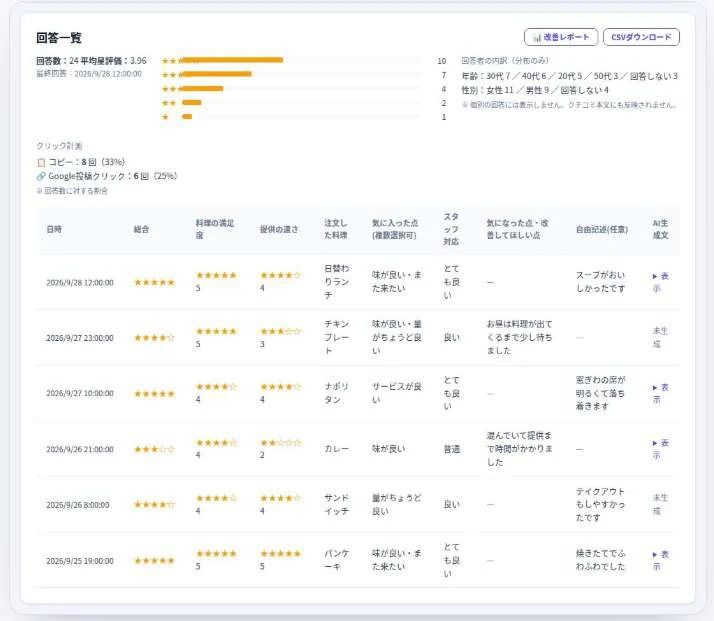714x621 pixels.
Task: Click the 4-star distribution bar
Action: pyautogui.click(x=217, y=74)
